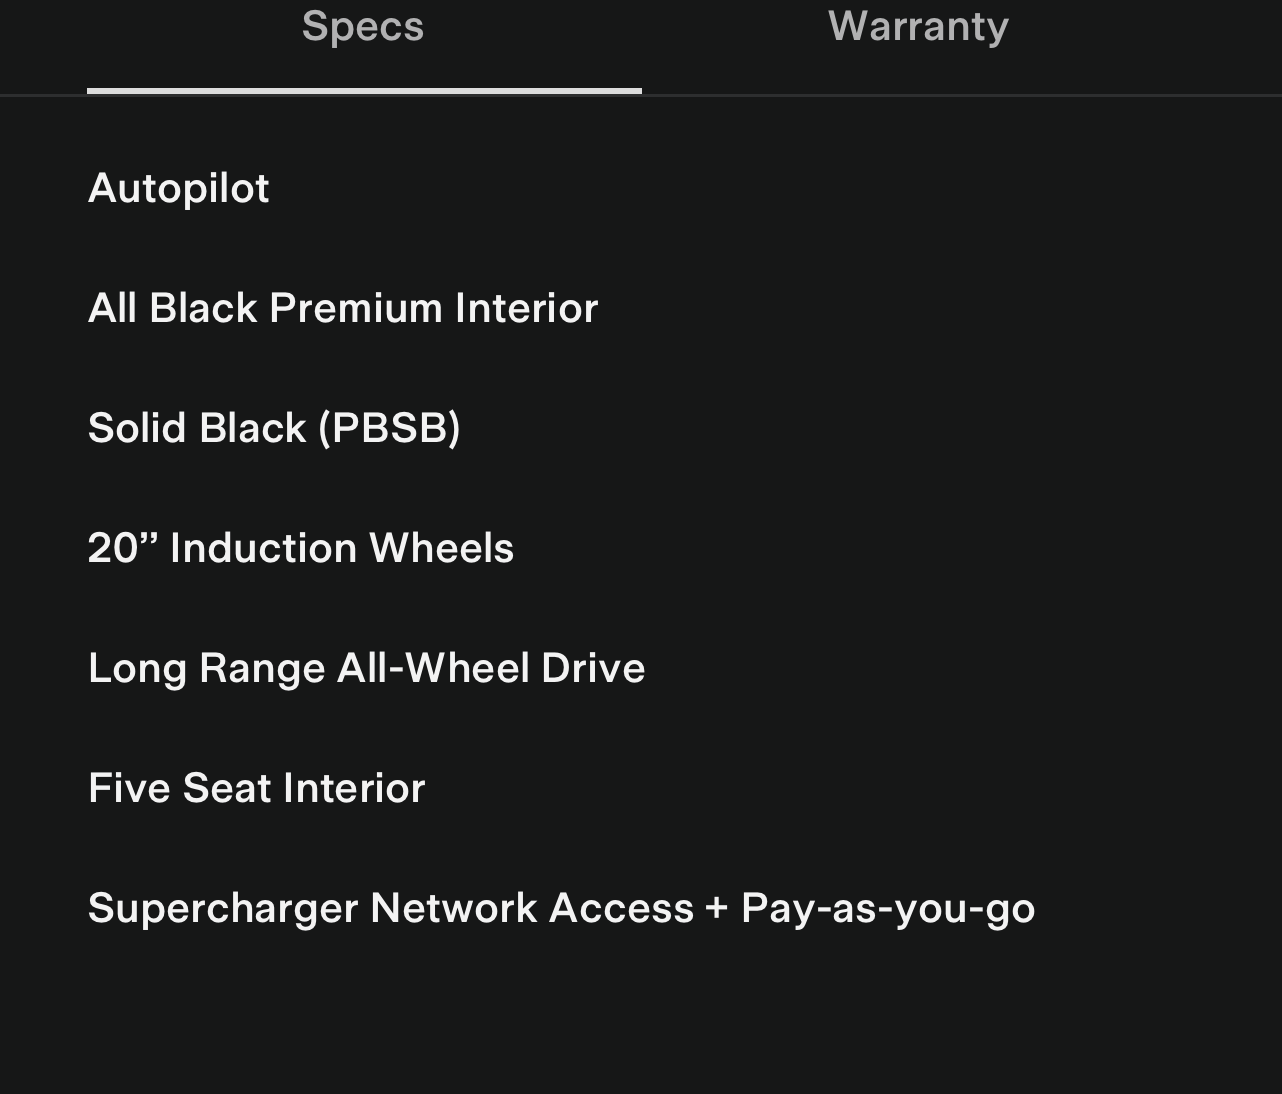Click the Autopilot spec item
The width and height of the screenshot is (1282, 1094).
[x=179, y=189]
